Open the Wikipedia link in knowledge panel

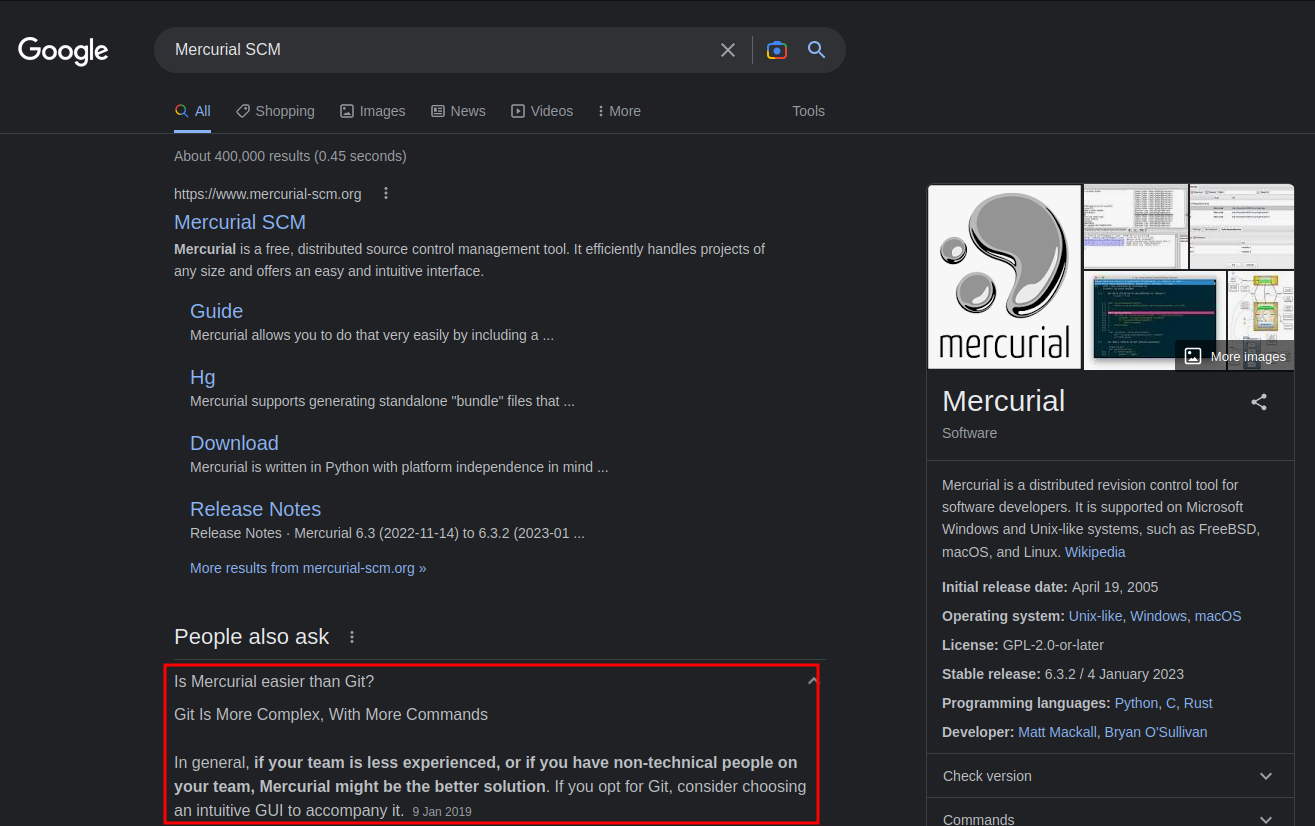point(1095,552)
